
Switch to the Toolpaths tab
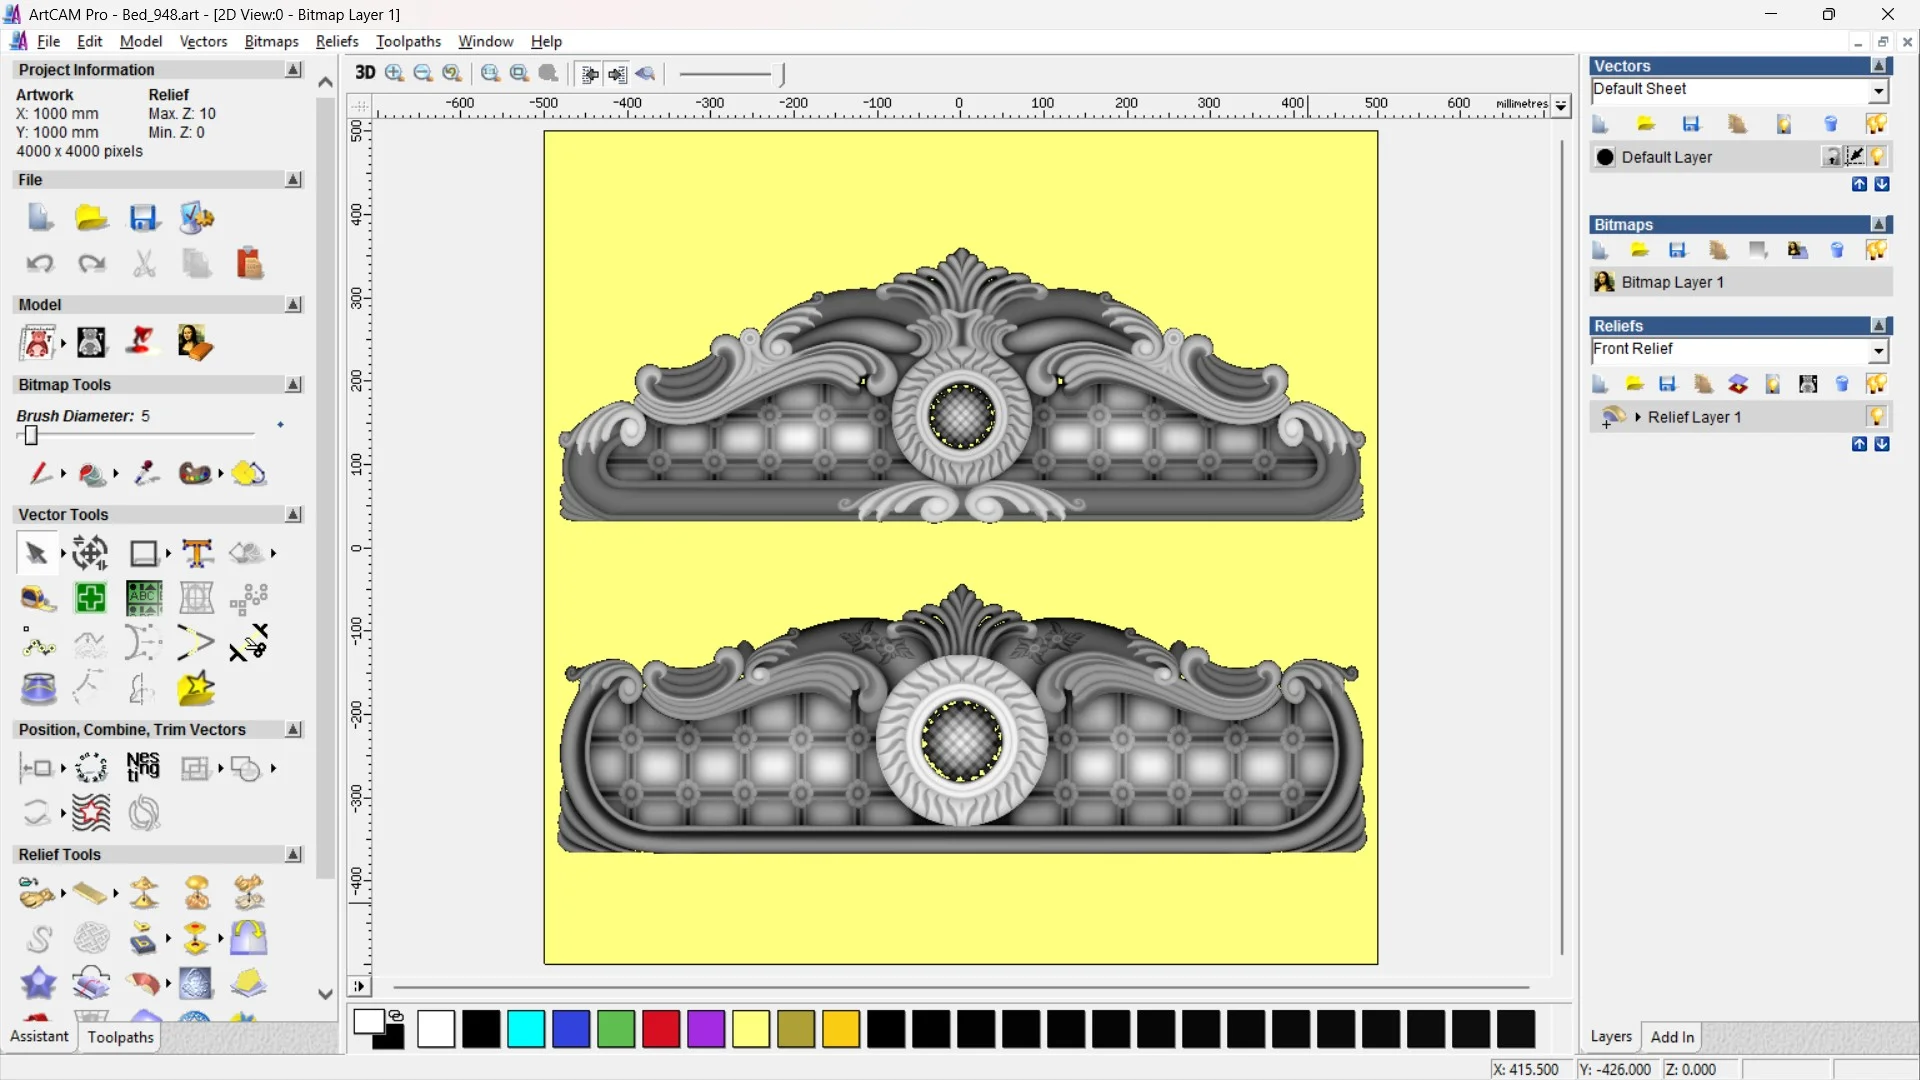(x=120, y=1037)
